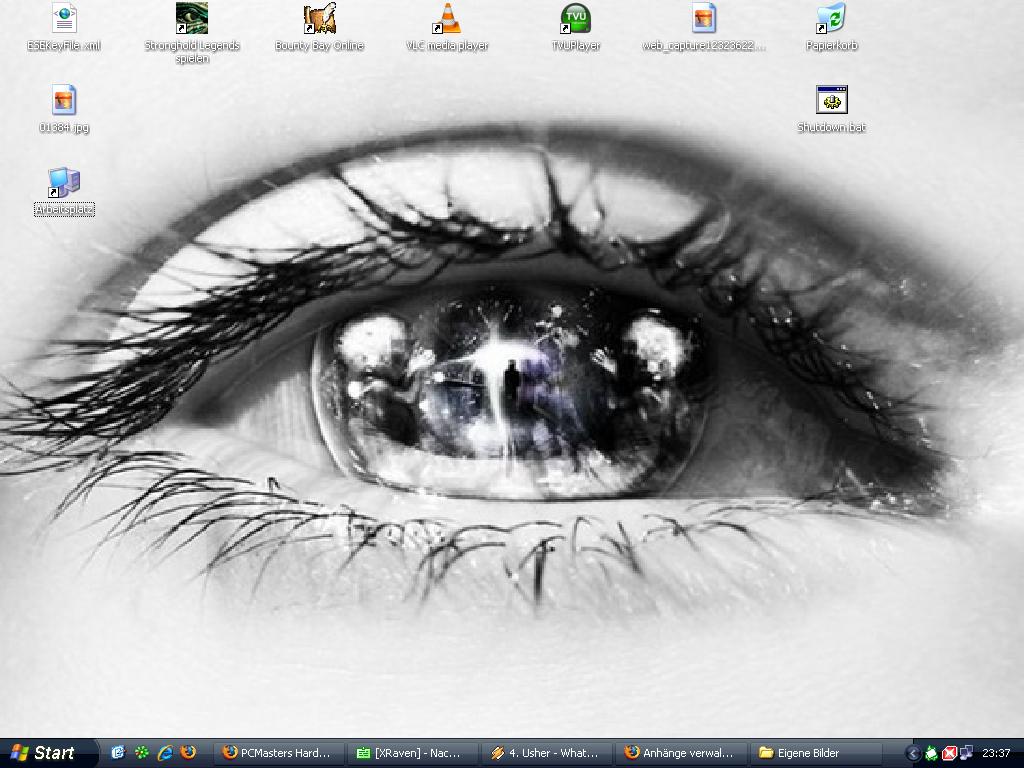
Task: Switch to the [XRaven] taskbar window
Action: [414, 753]
